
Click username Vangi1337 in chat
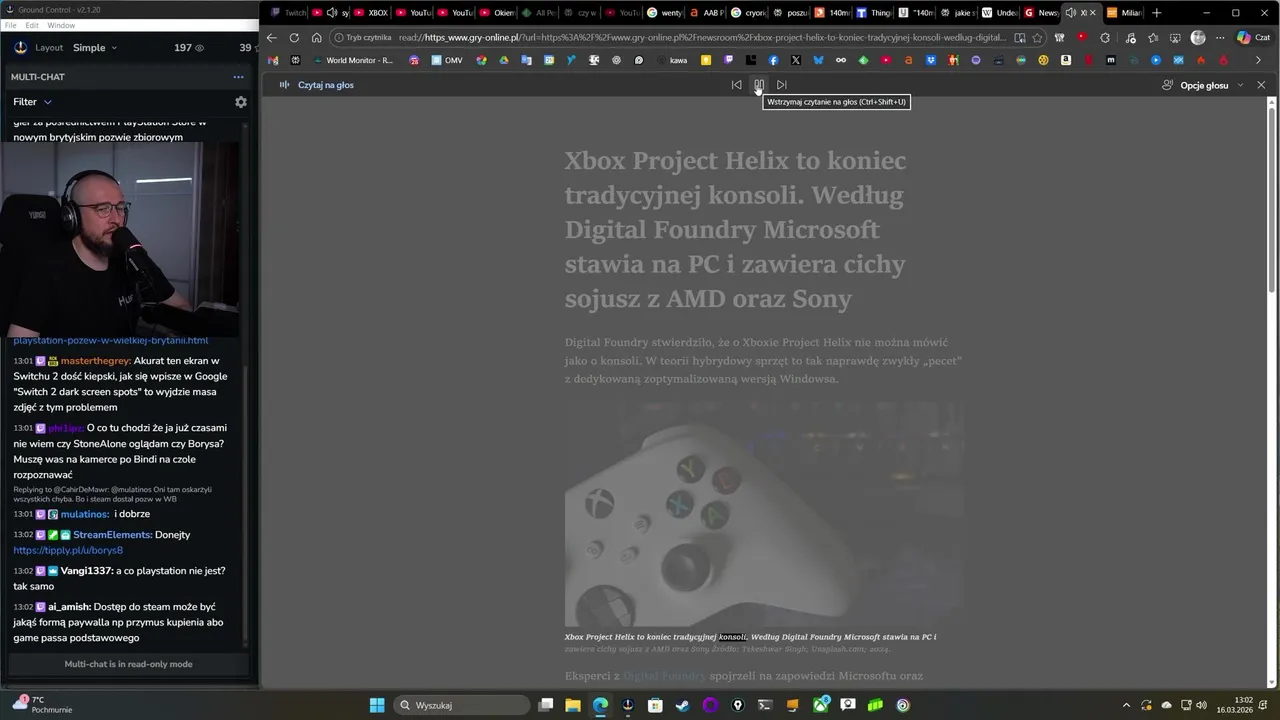[86, 571]
